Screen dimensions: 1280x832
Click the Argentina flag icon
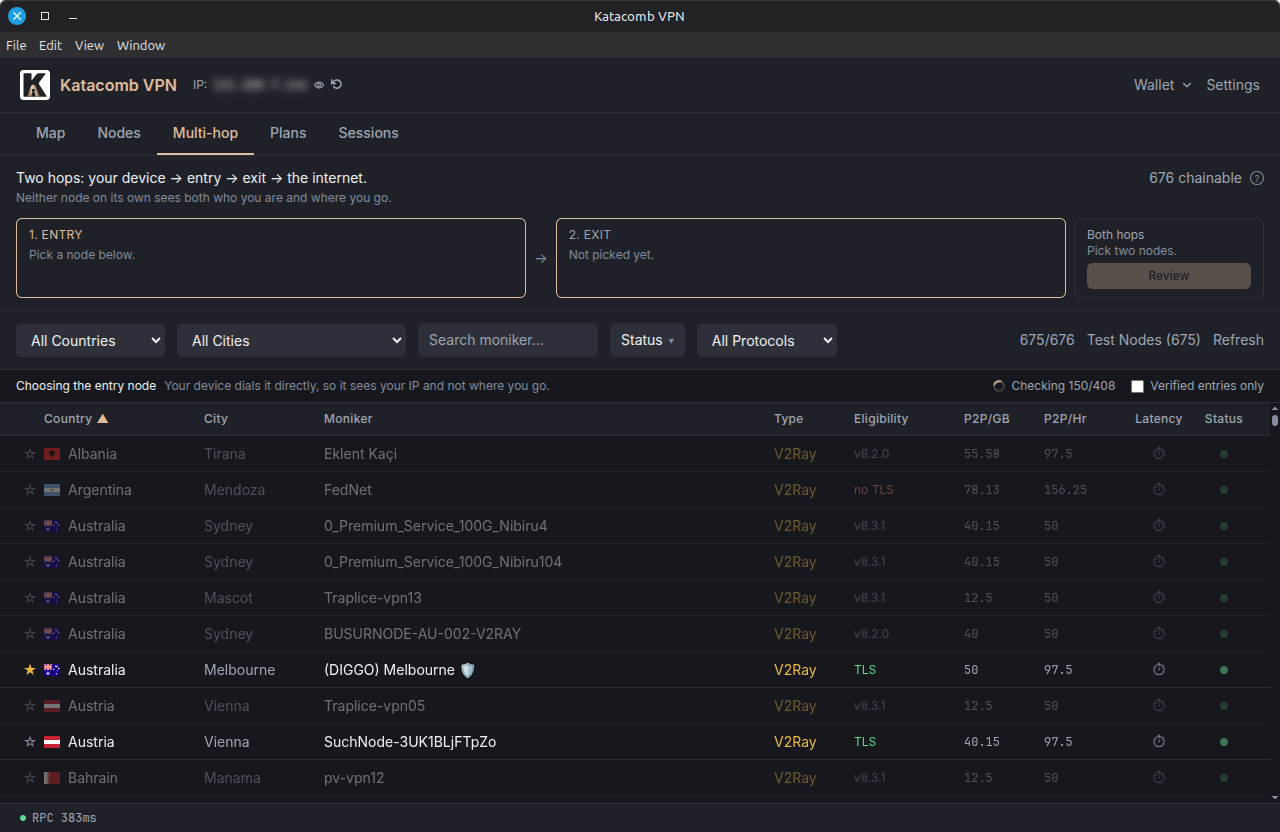[52, 490]
